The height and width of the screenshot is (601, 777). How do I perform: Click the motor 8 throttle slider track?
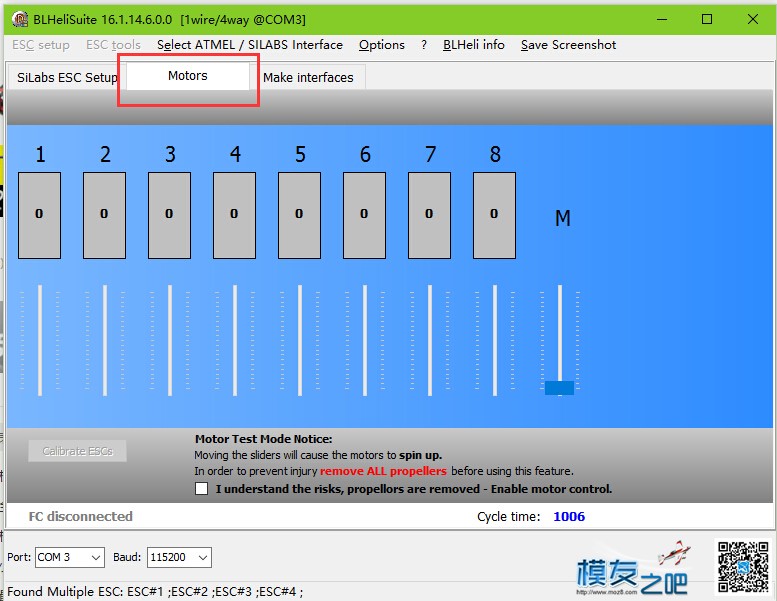point(495,340)
